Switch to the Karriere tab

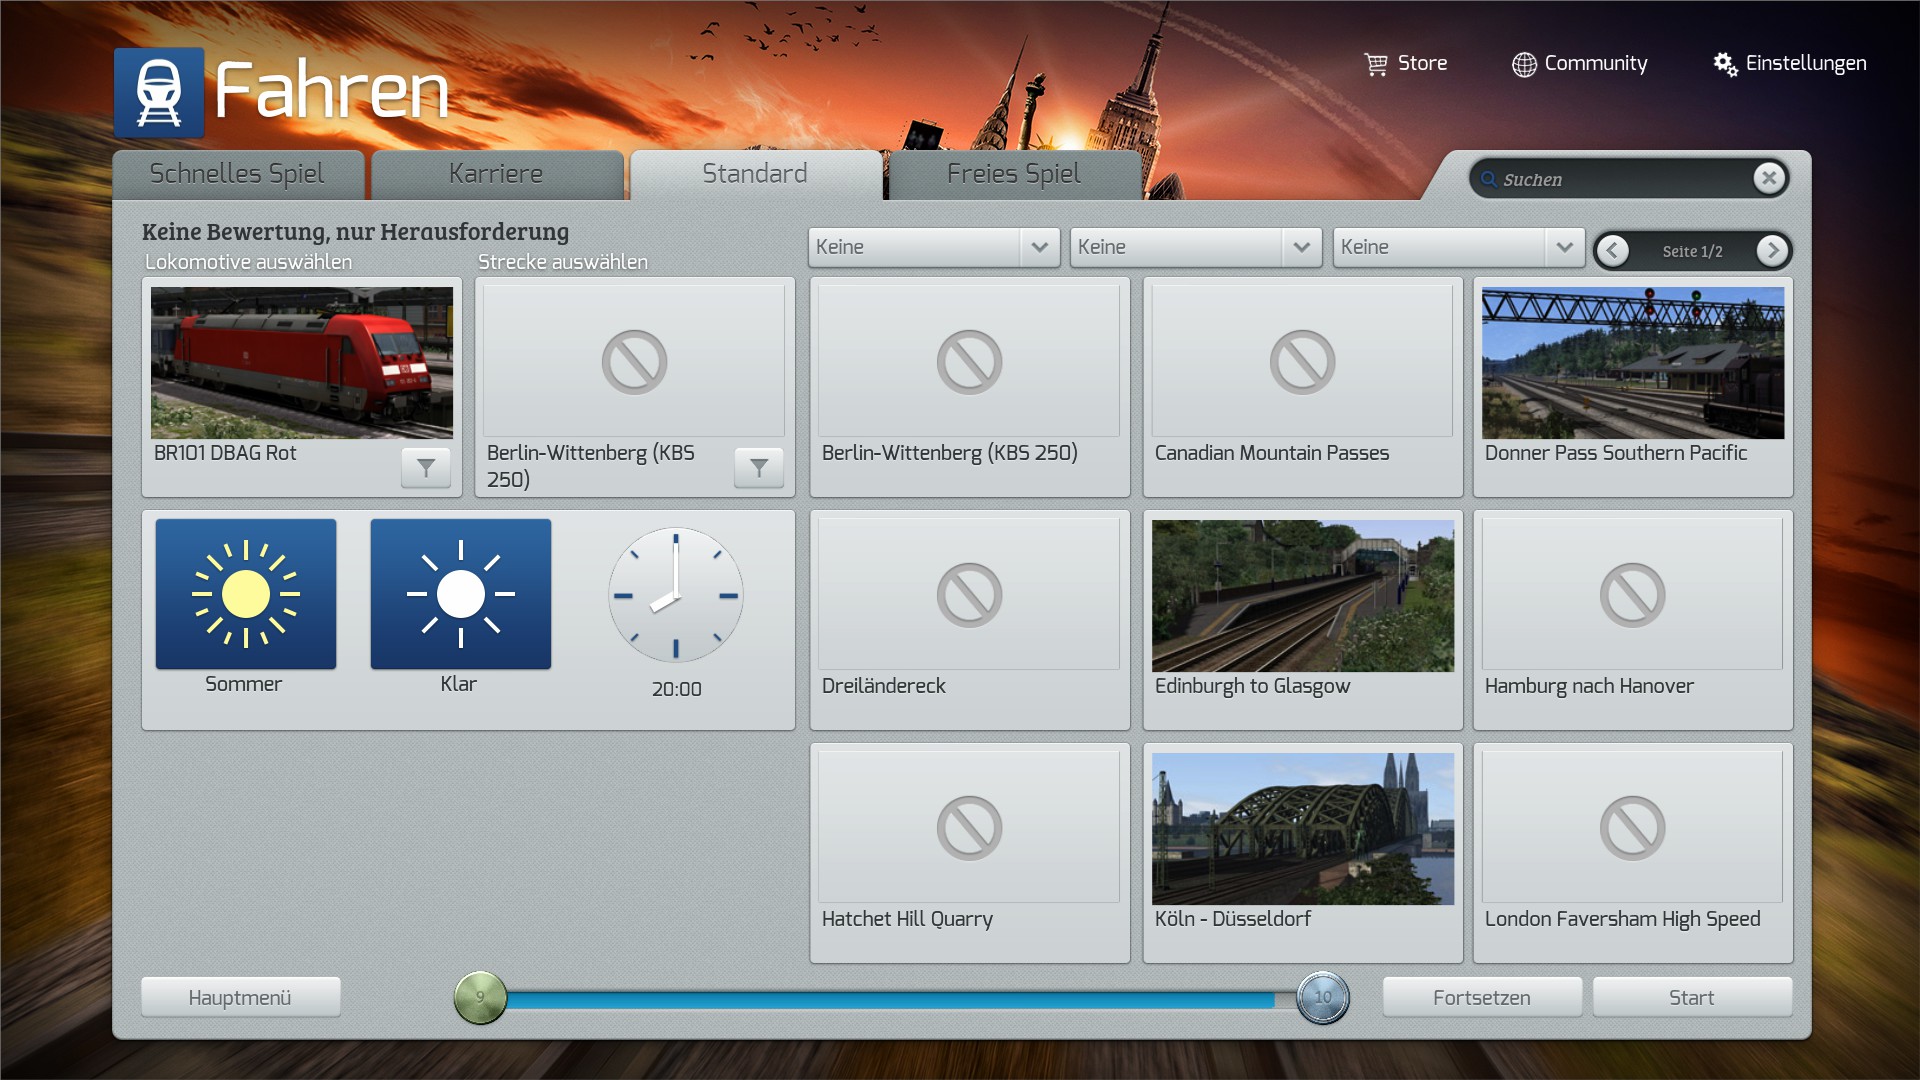496,174
